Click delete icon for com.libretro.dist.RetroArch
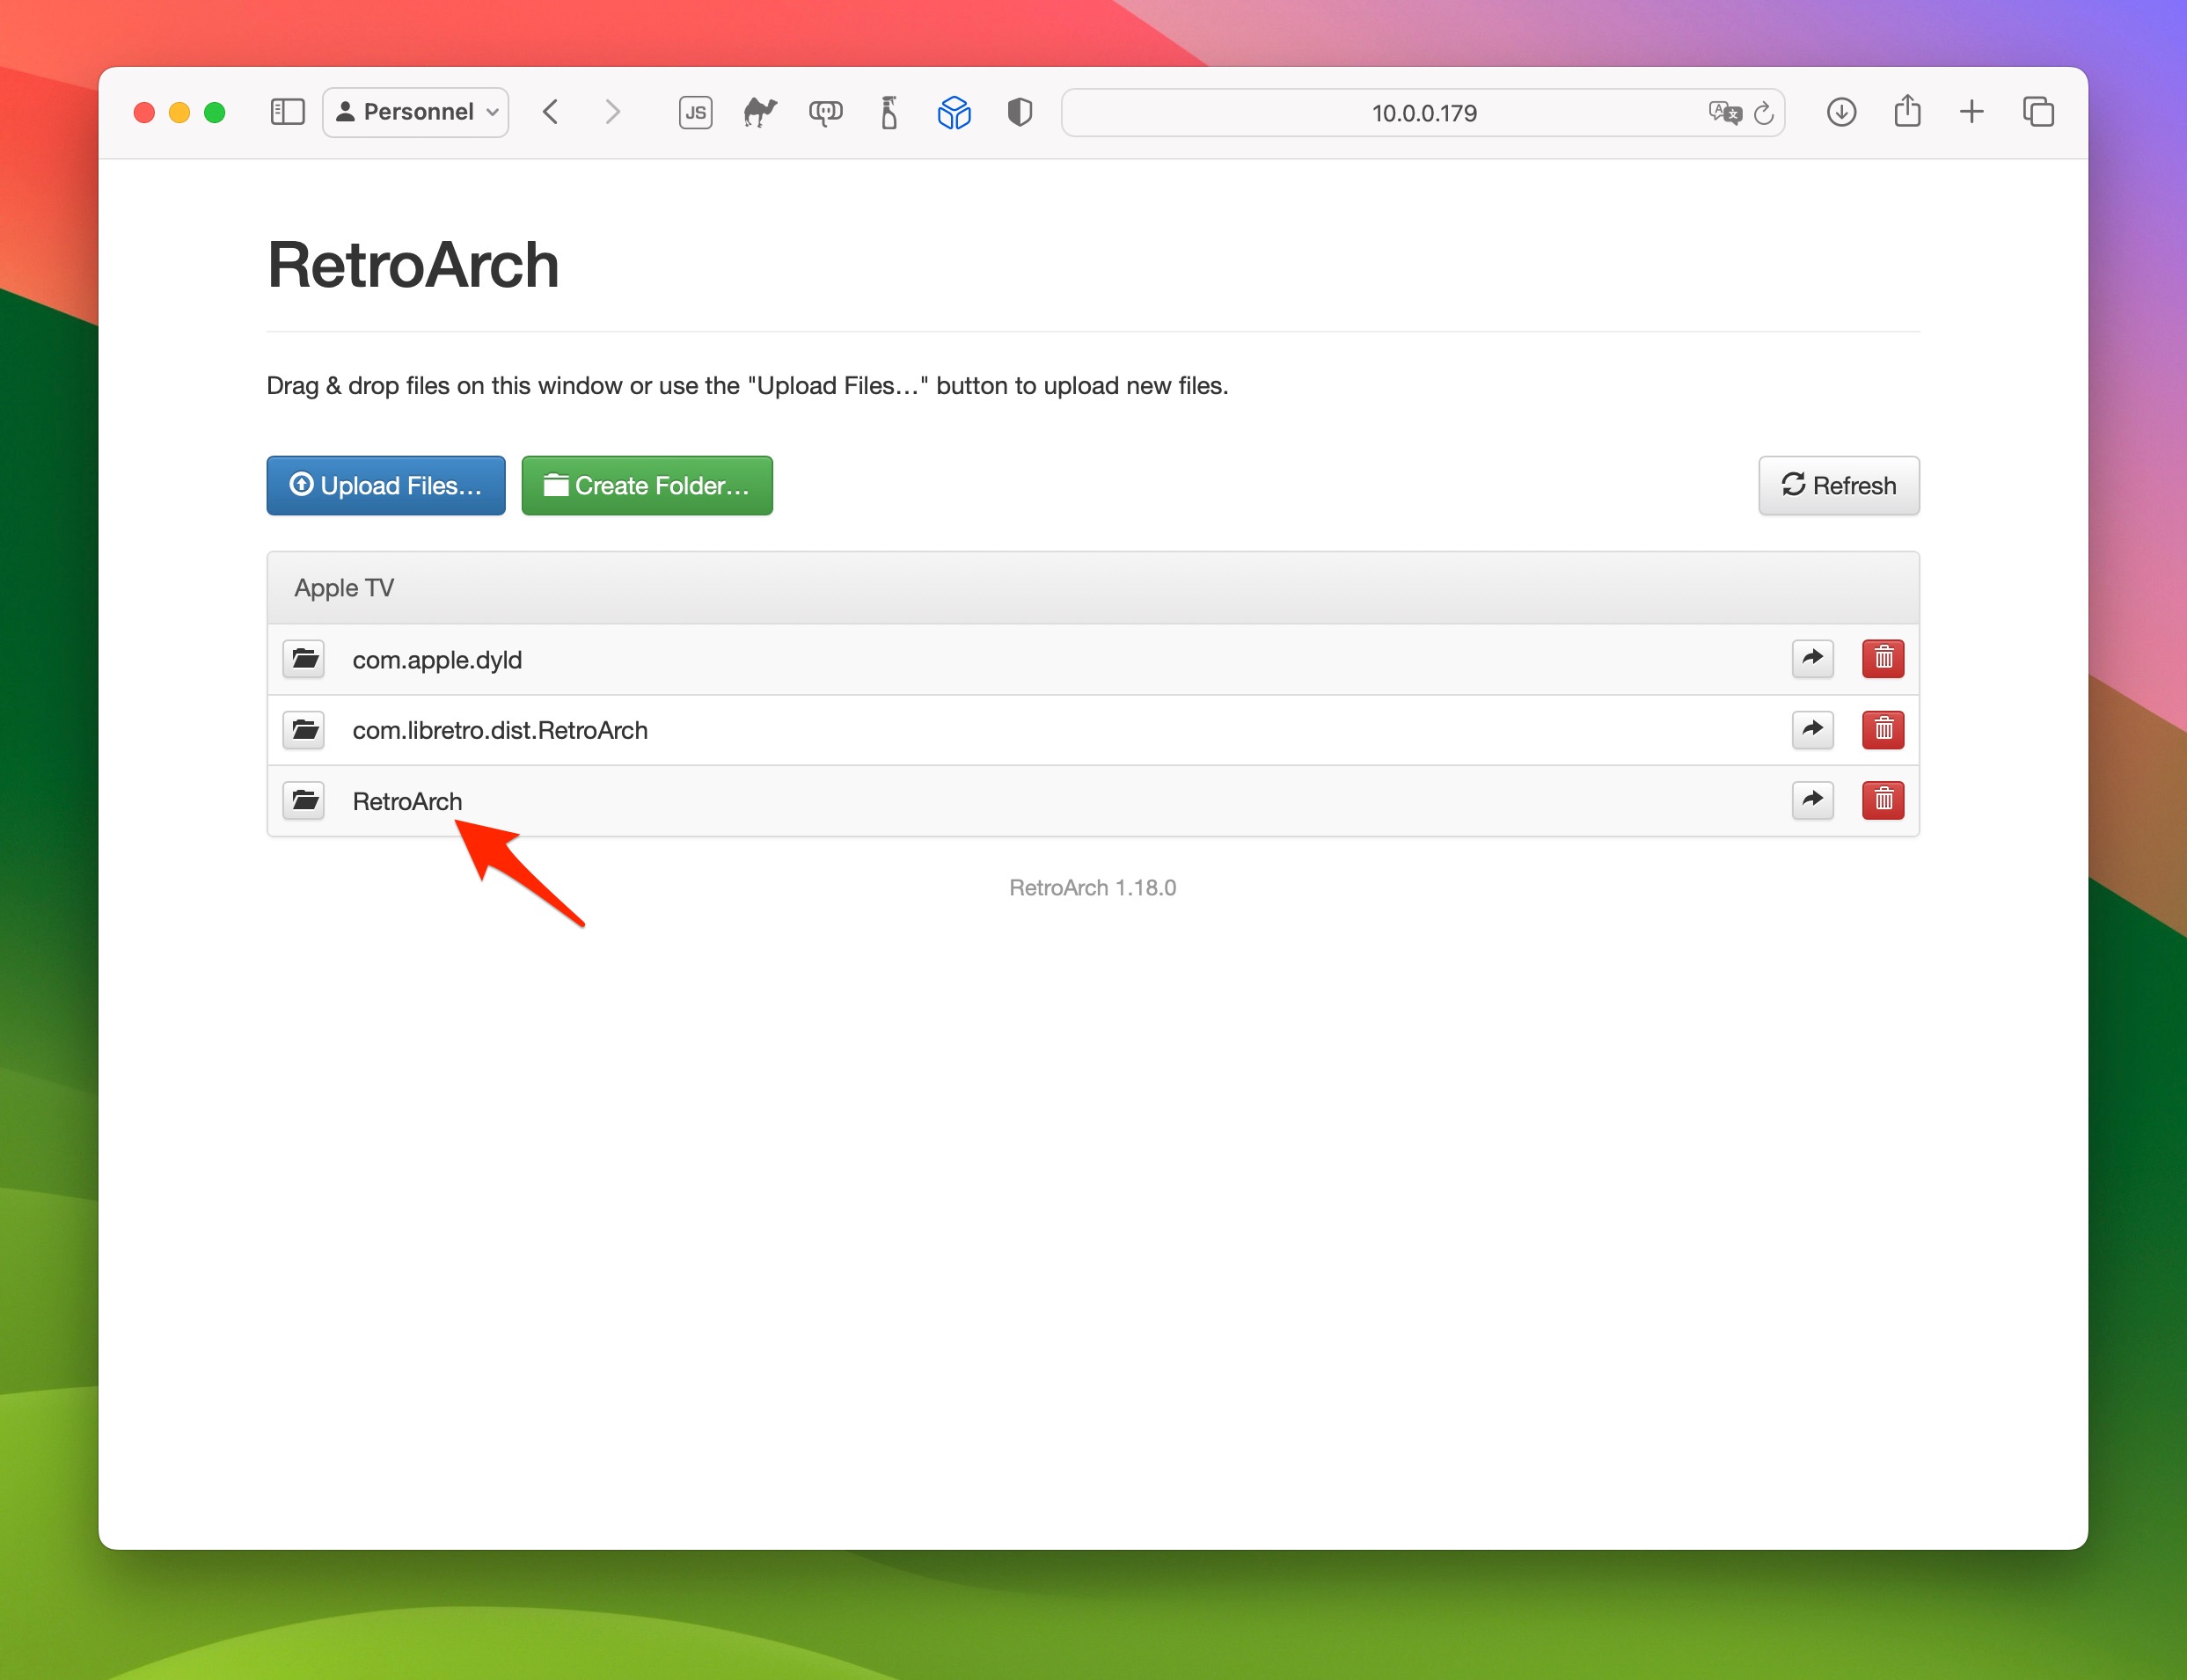This screenshot has width=2187, height=1680. pos(1880,729)
